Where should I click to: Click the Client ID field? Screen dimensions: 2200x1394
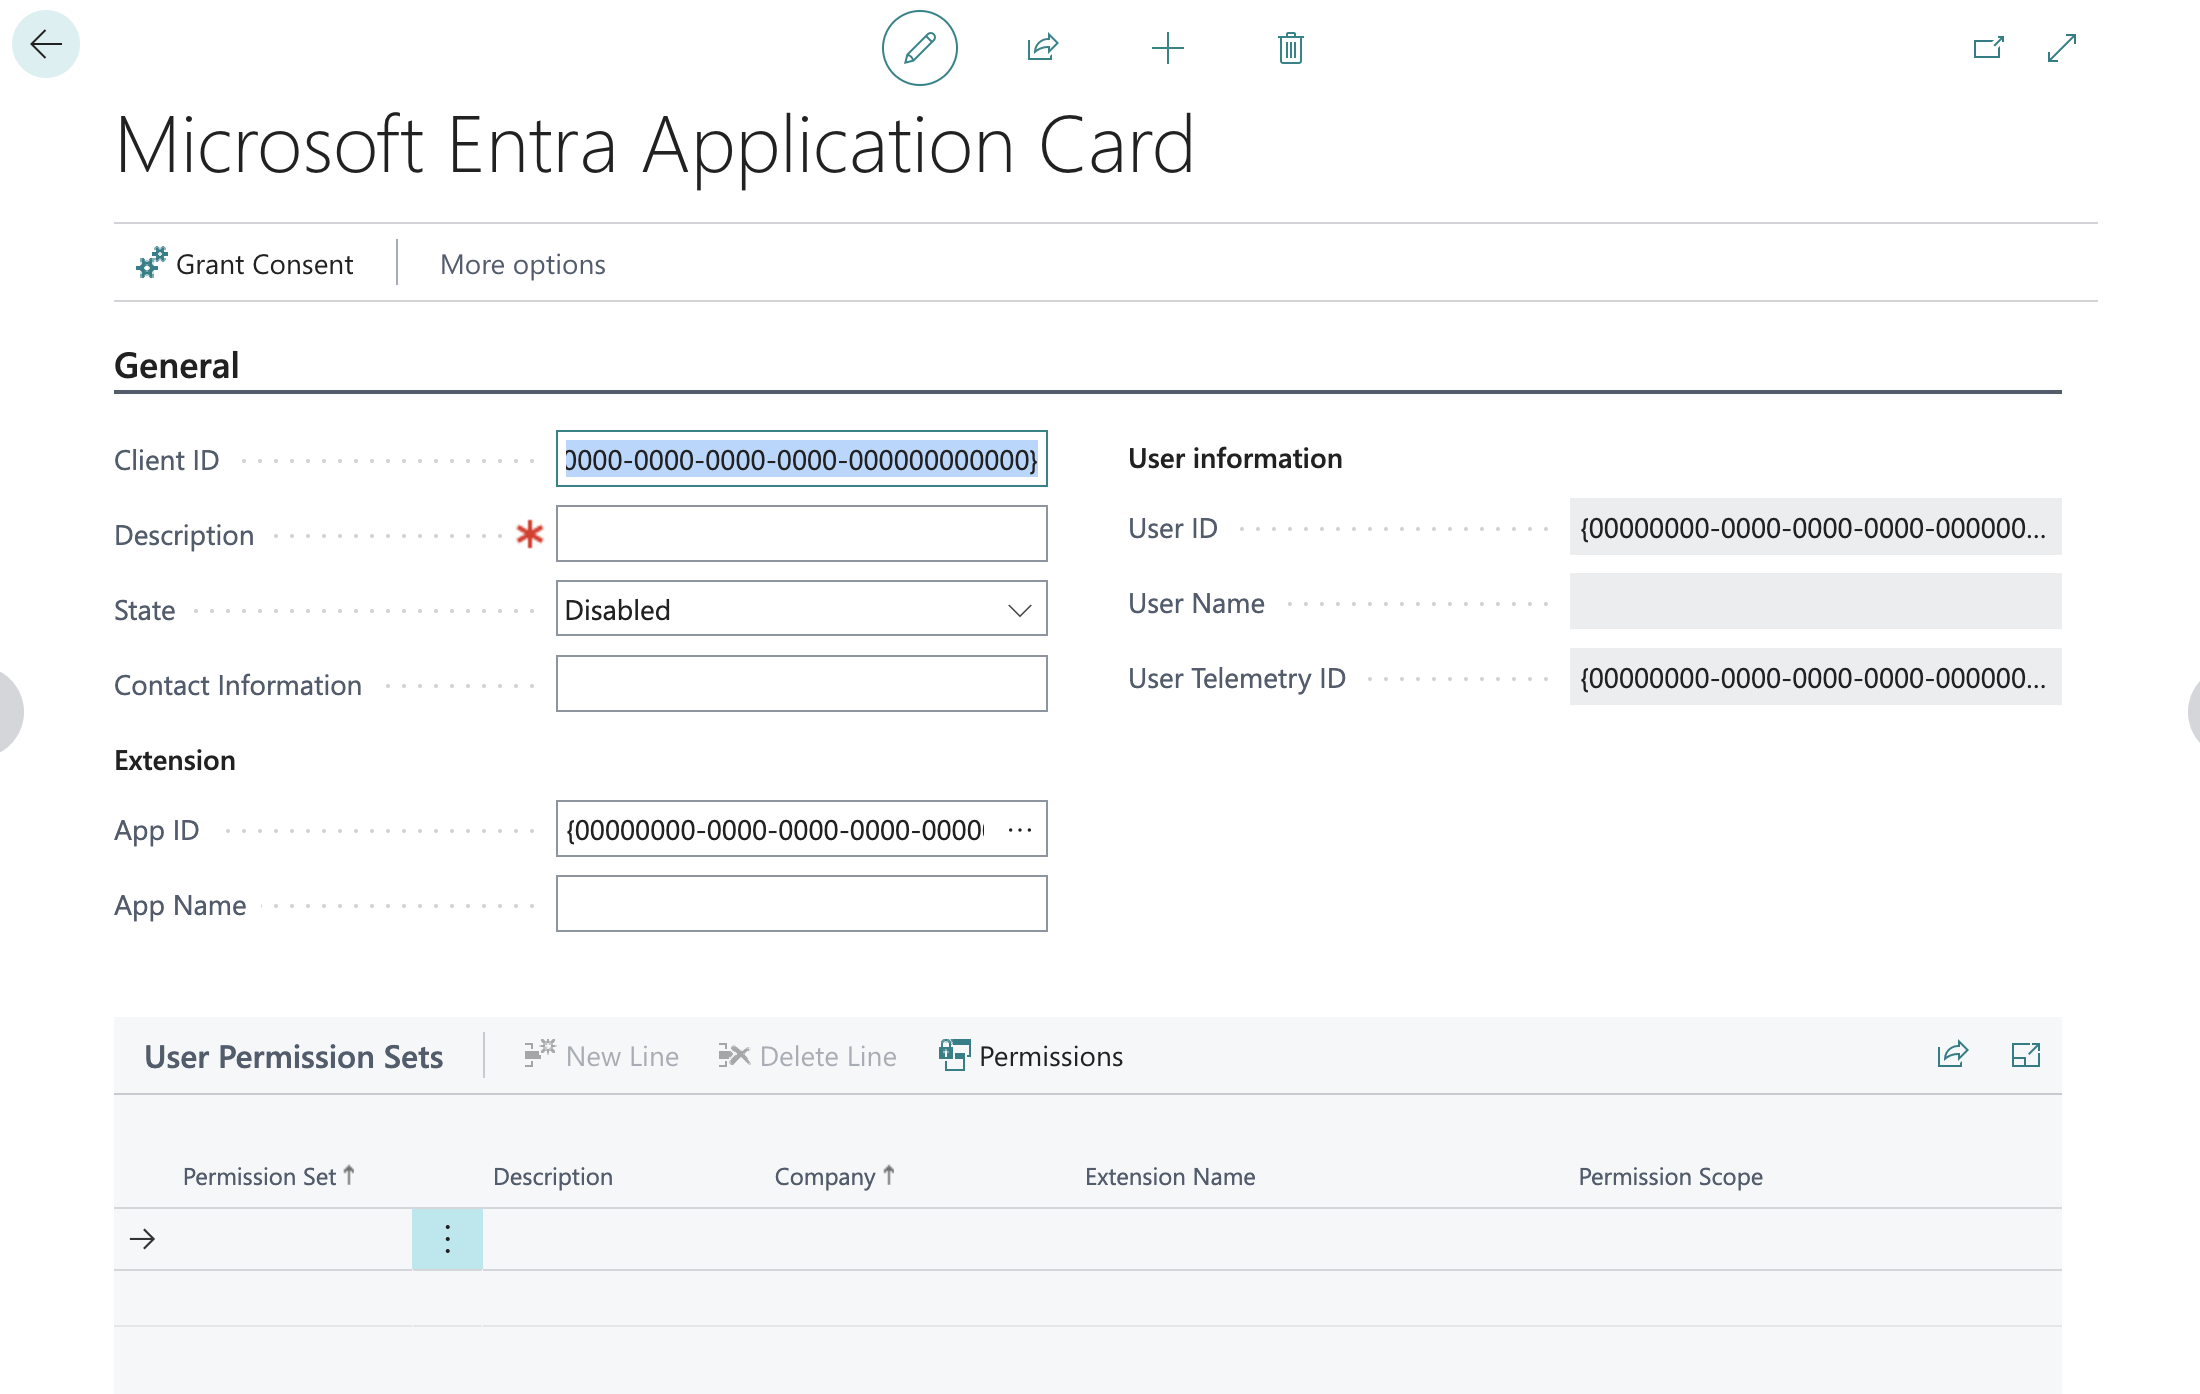pos(801,459)
